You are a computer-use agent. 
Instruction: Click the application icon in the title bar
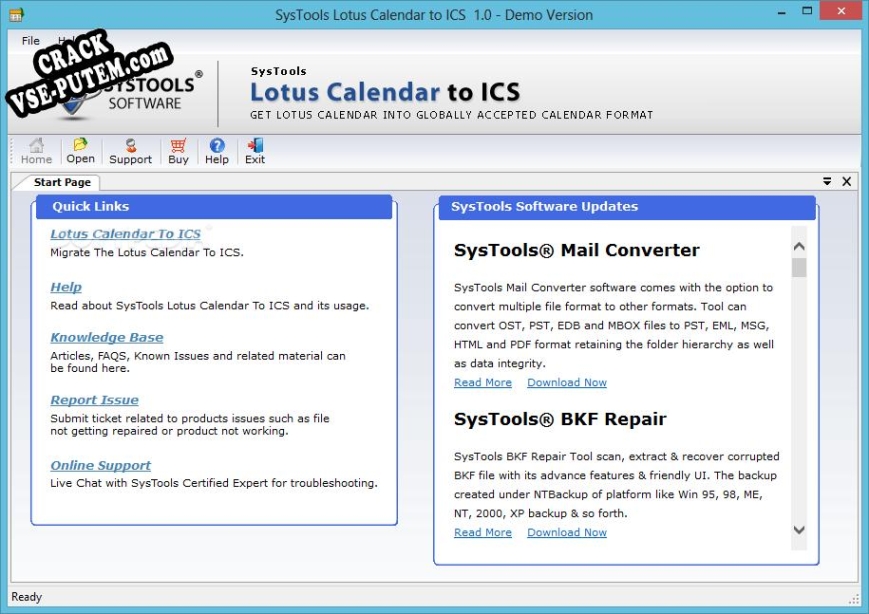pos(16,14)
